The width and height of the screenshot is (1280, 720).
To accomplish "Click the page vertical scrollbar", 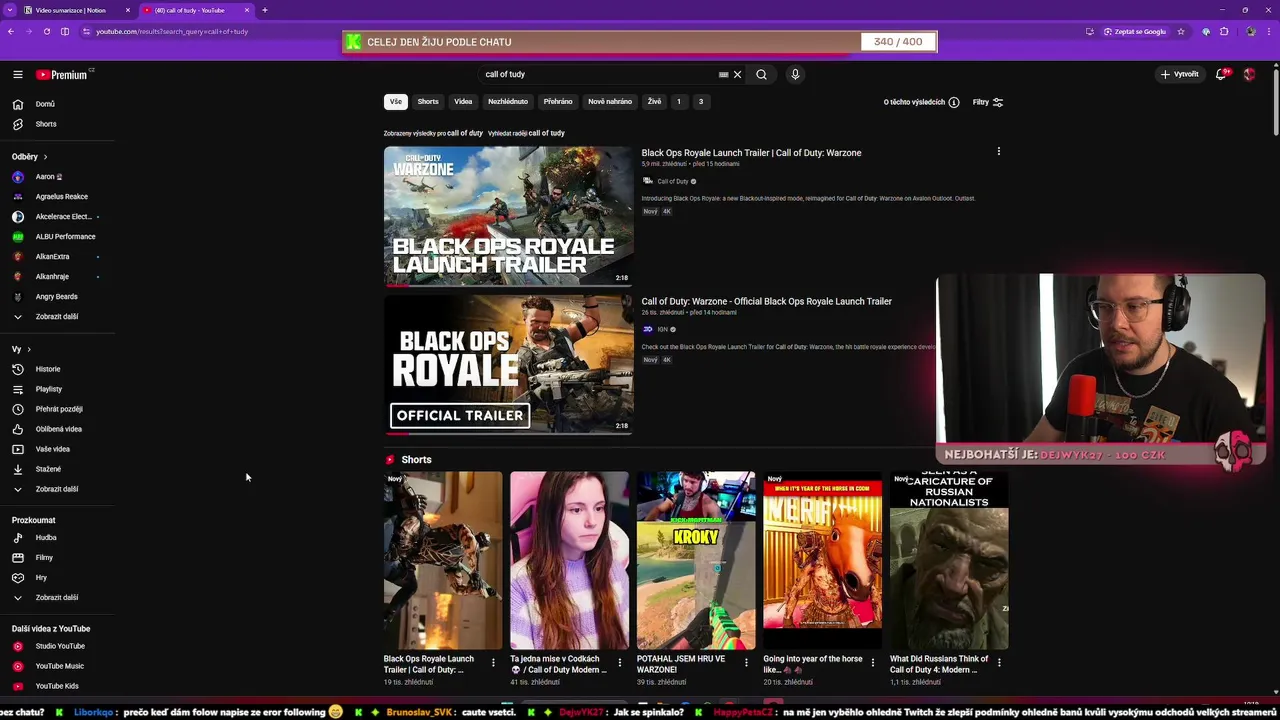I will point(1275,100).
